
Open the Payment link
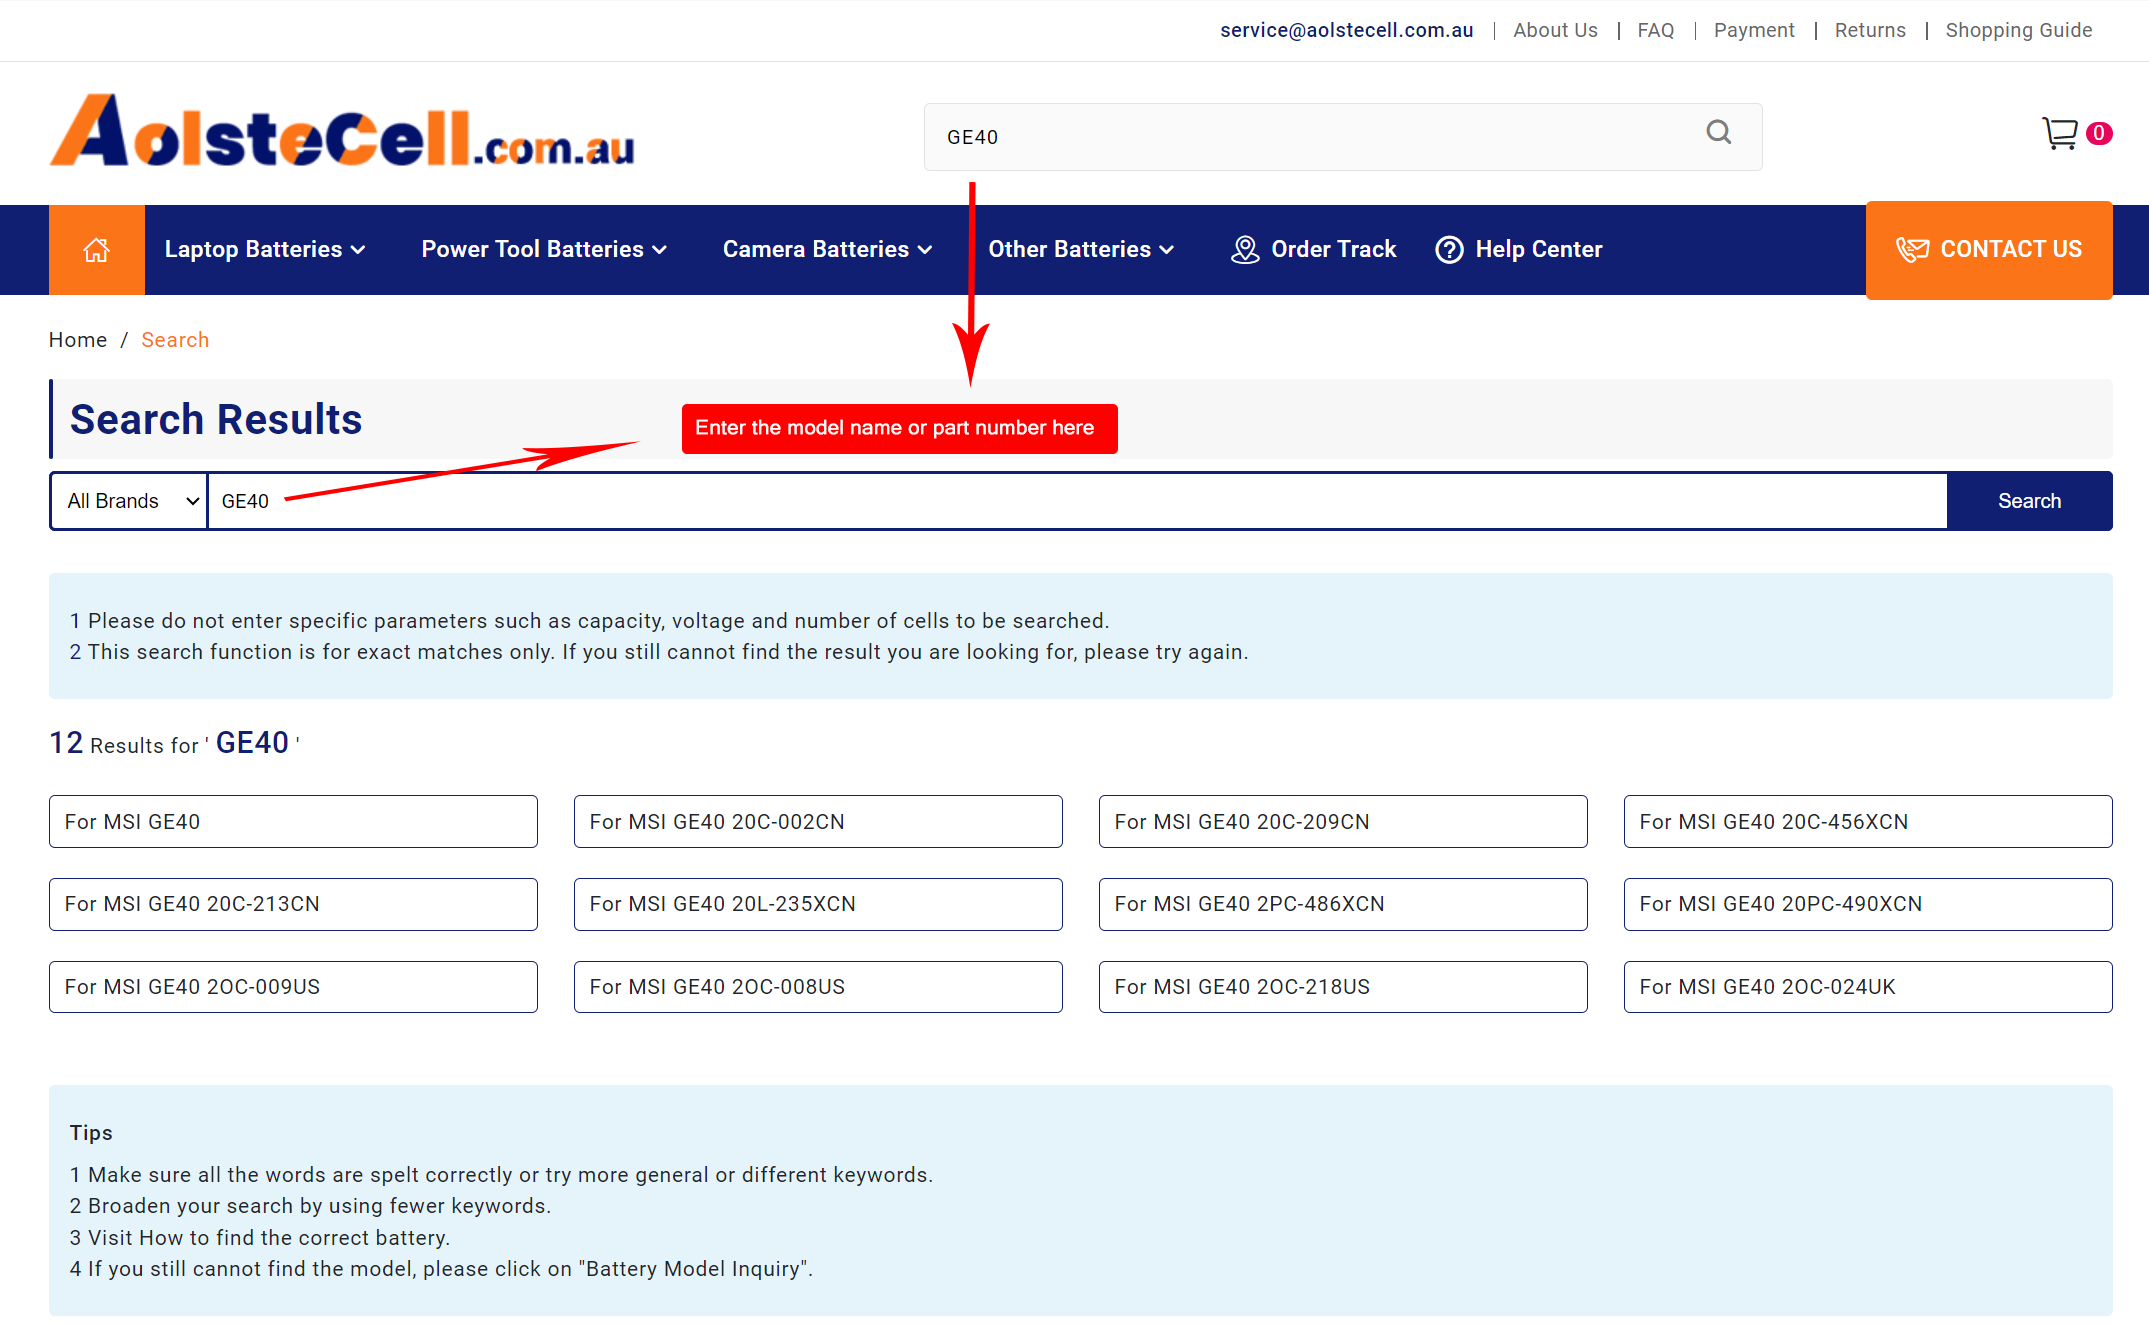point(1754,30)
